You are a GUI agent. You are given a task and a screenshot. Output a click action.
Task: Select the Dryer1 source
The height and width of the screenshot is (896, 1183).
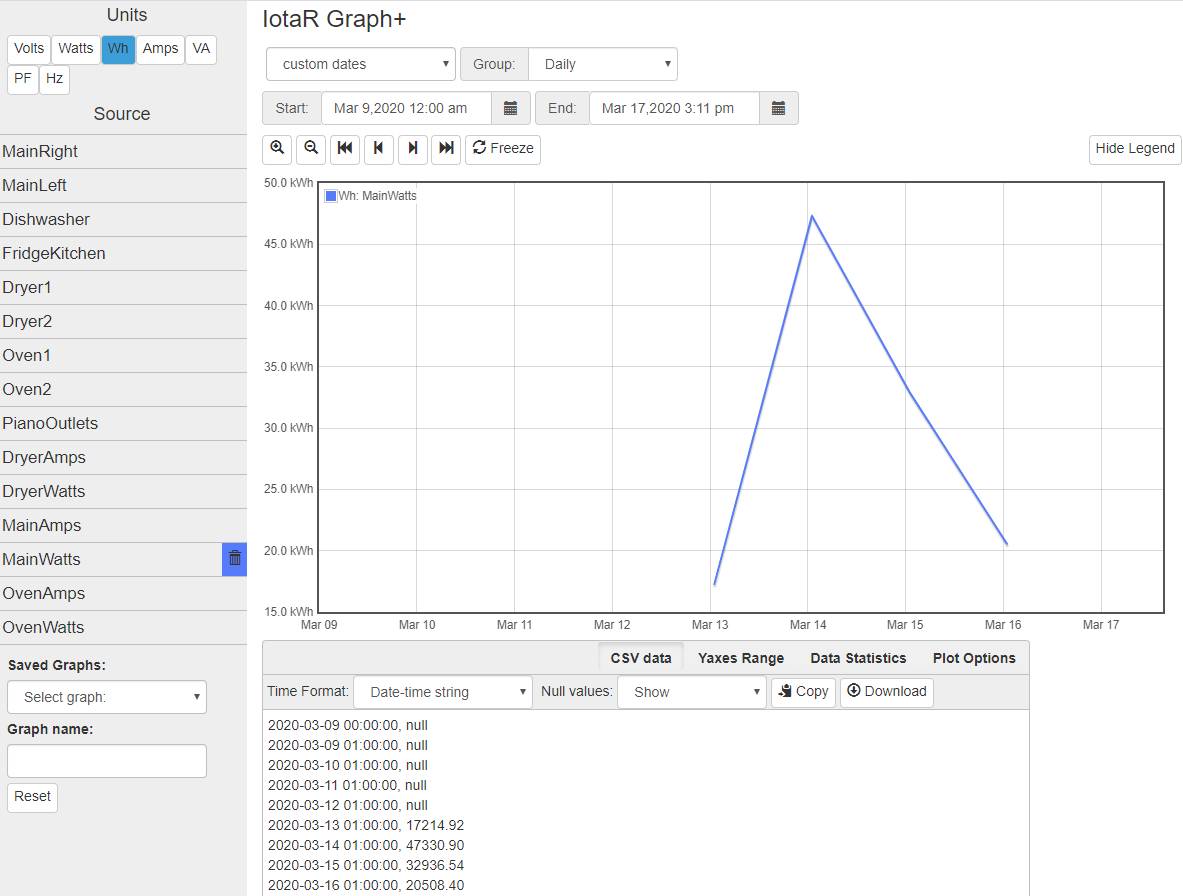click(x=124, y=287)
